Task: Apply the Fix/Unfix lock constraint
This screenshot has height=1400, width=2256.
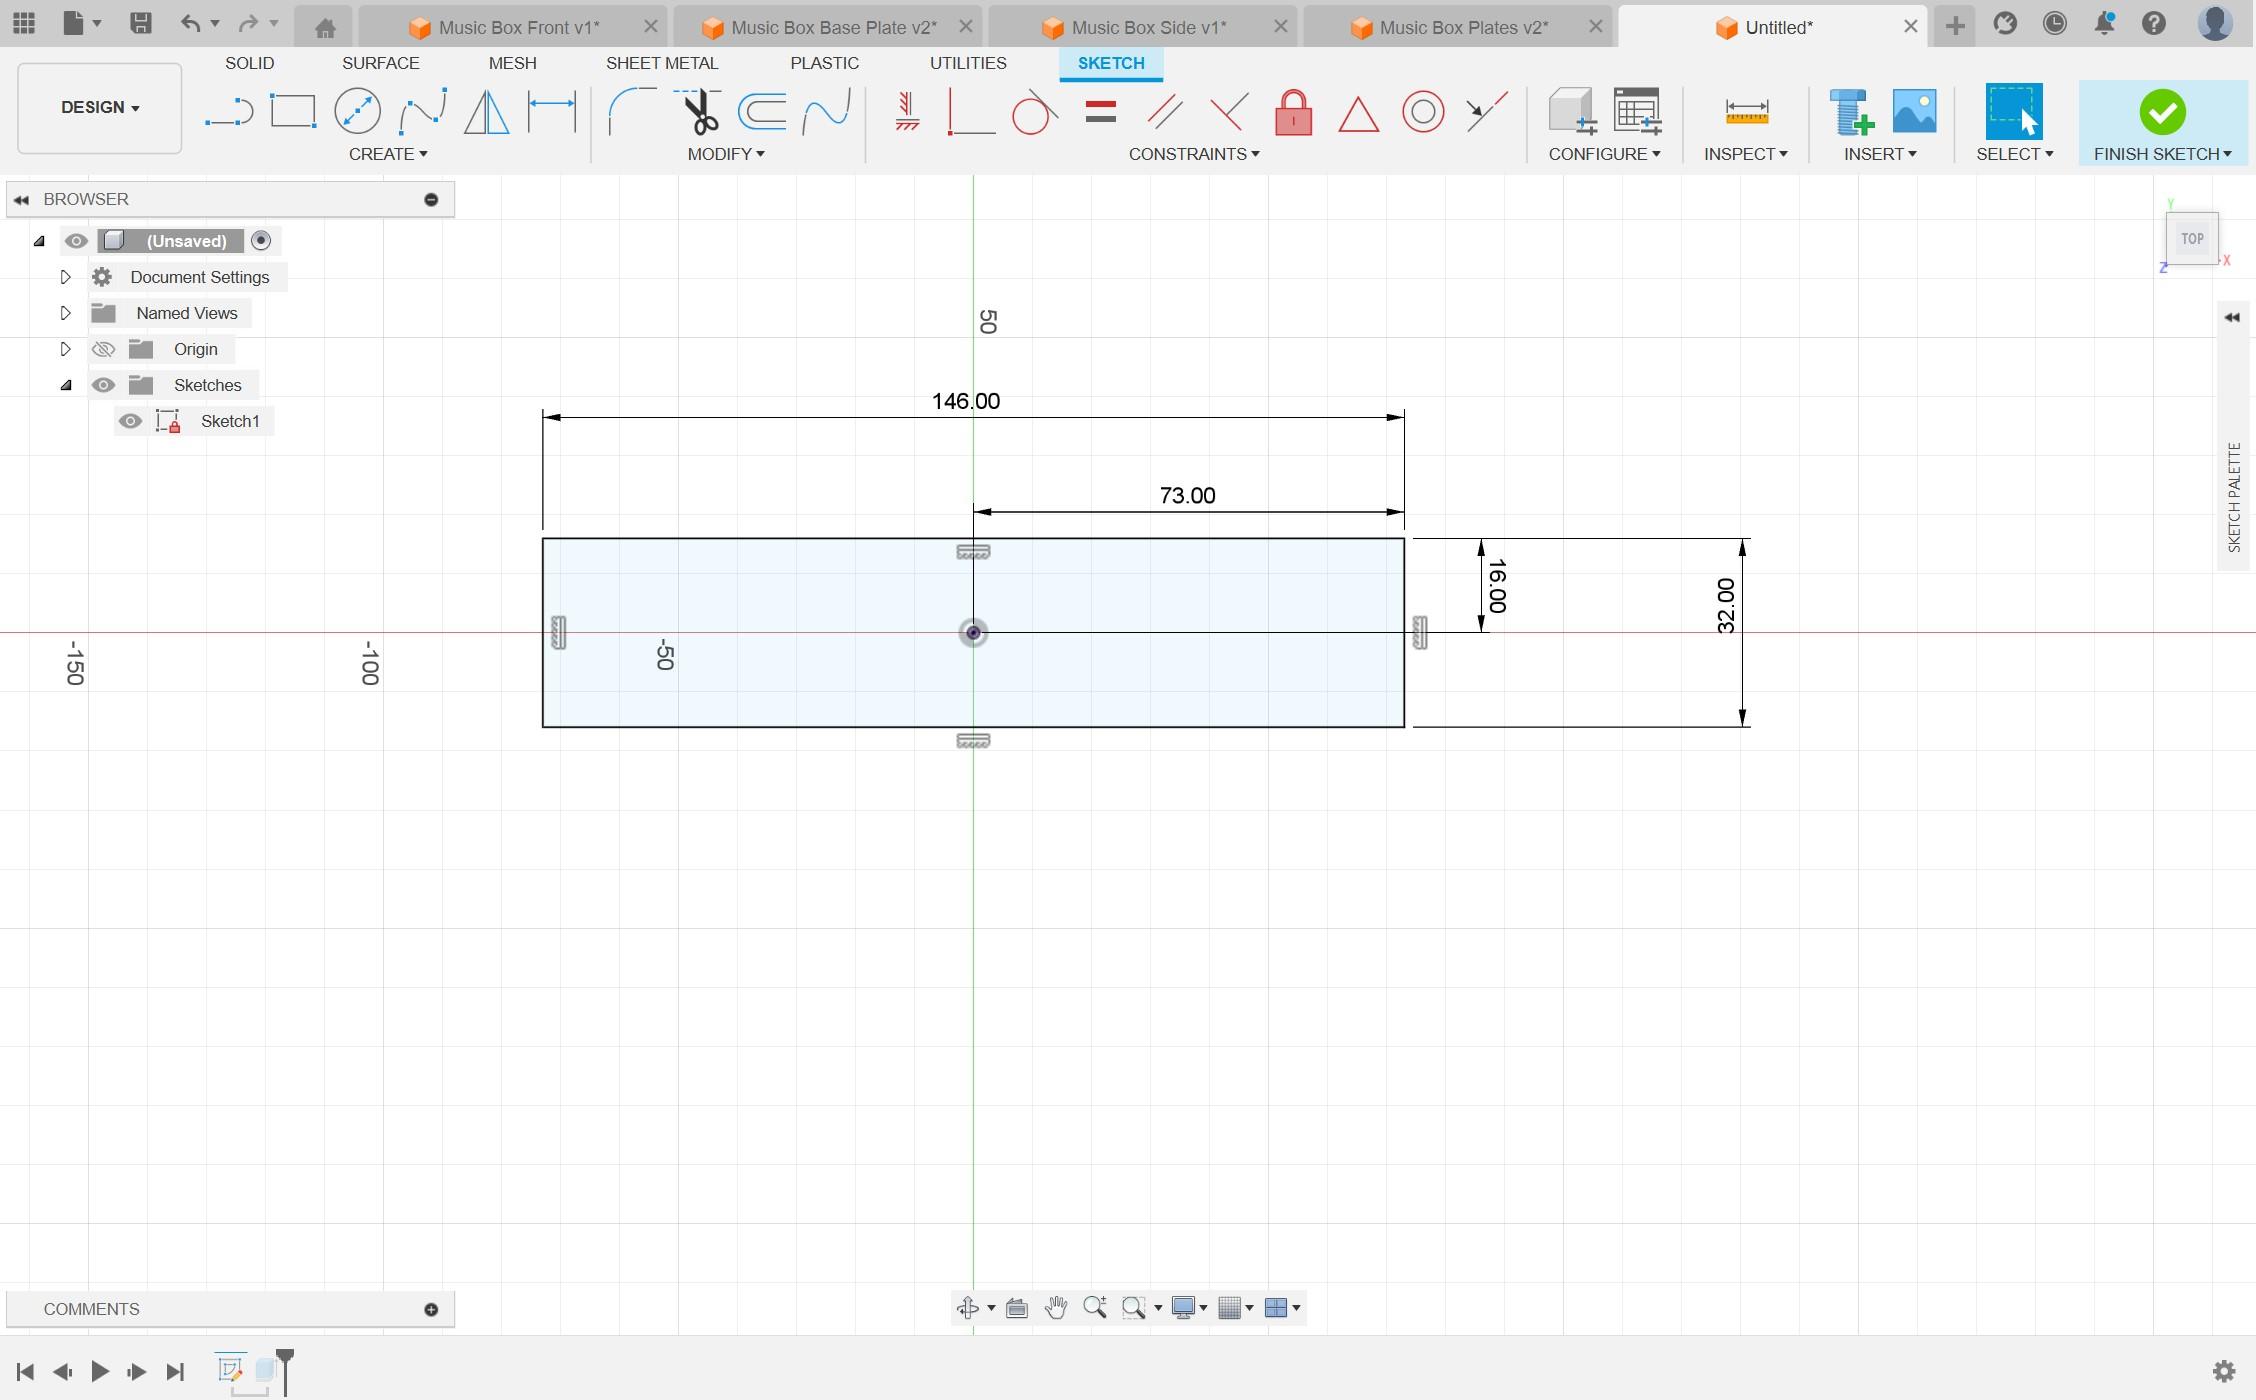Action: 1293,112
